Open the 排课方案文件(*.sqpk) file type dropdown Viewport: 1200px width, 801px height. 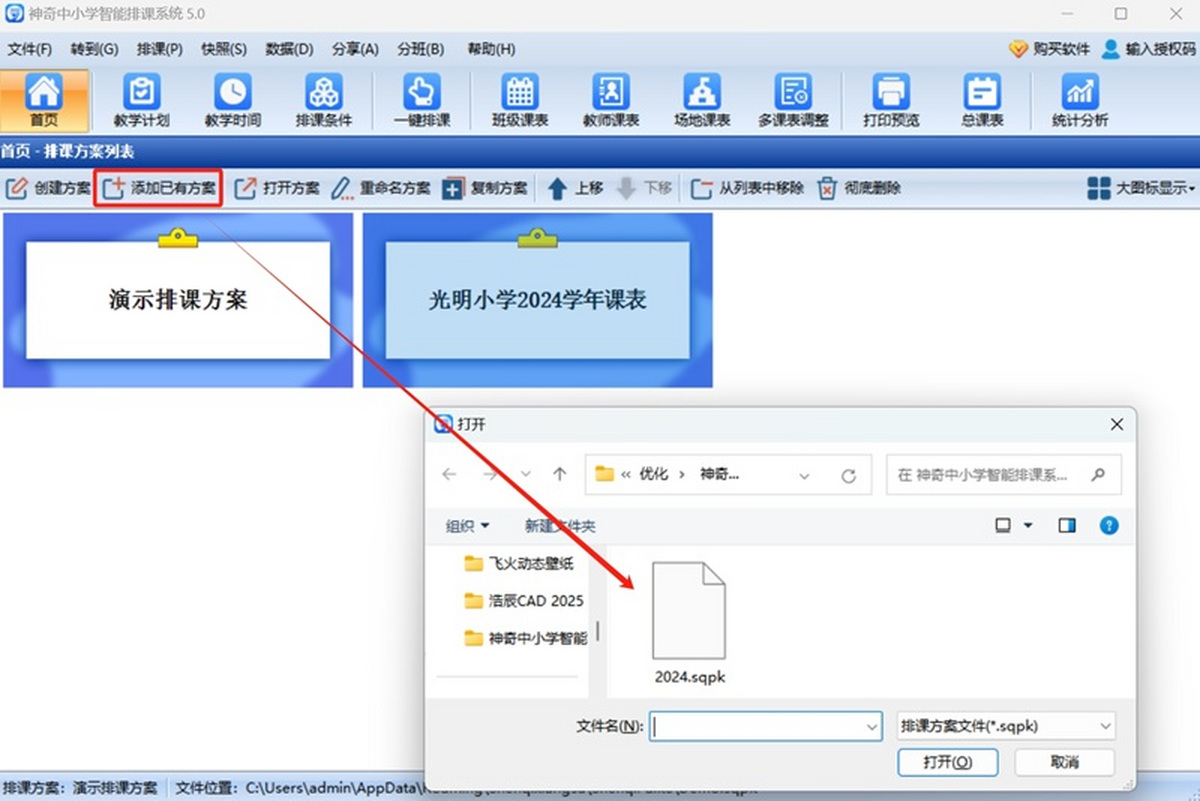click(1006, 726)
